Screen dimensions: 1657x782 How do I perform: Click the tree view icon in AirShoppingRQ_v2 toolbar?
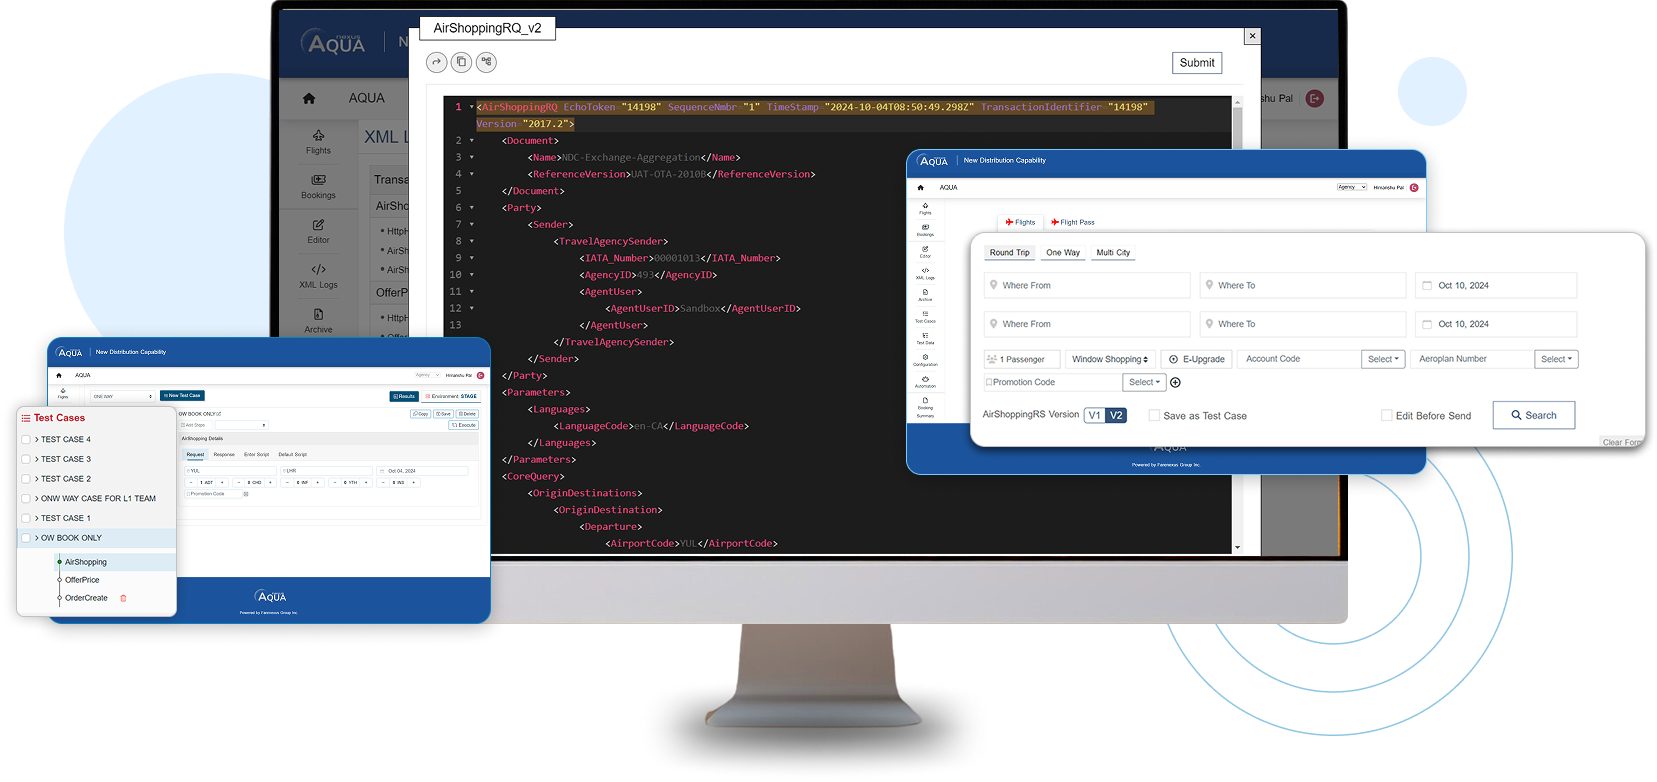[x=486, y=62]
